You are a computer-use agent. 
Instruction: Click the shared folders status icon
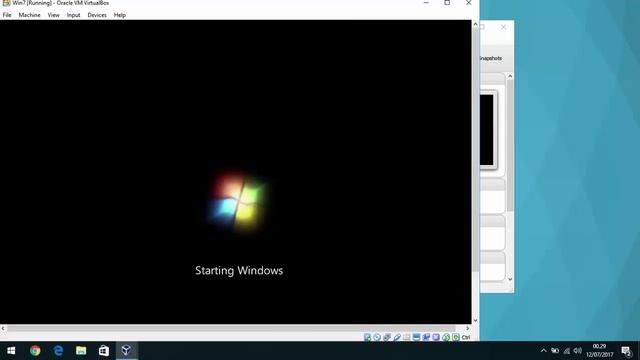click(x=407, y=337)
